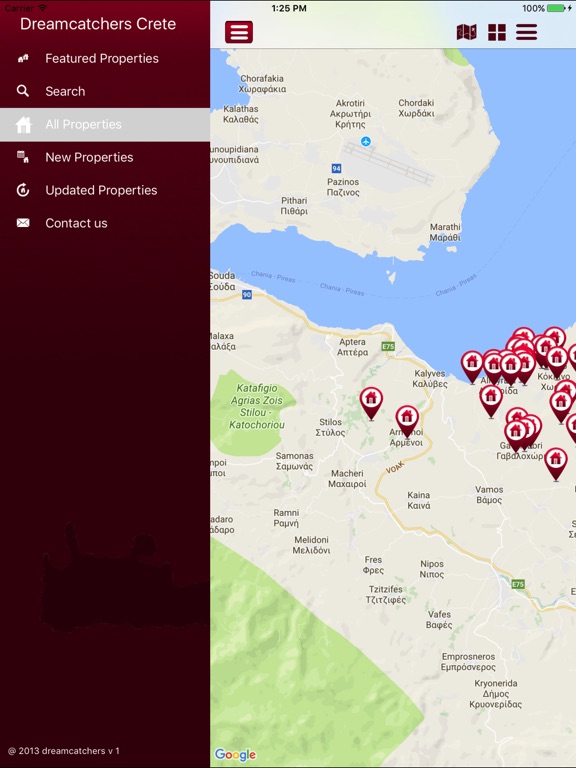576x768 pixels.
Task: Select property pin at Armenoi
Action: [407, 421]
